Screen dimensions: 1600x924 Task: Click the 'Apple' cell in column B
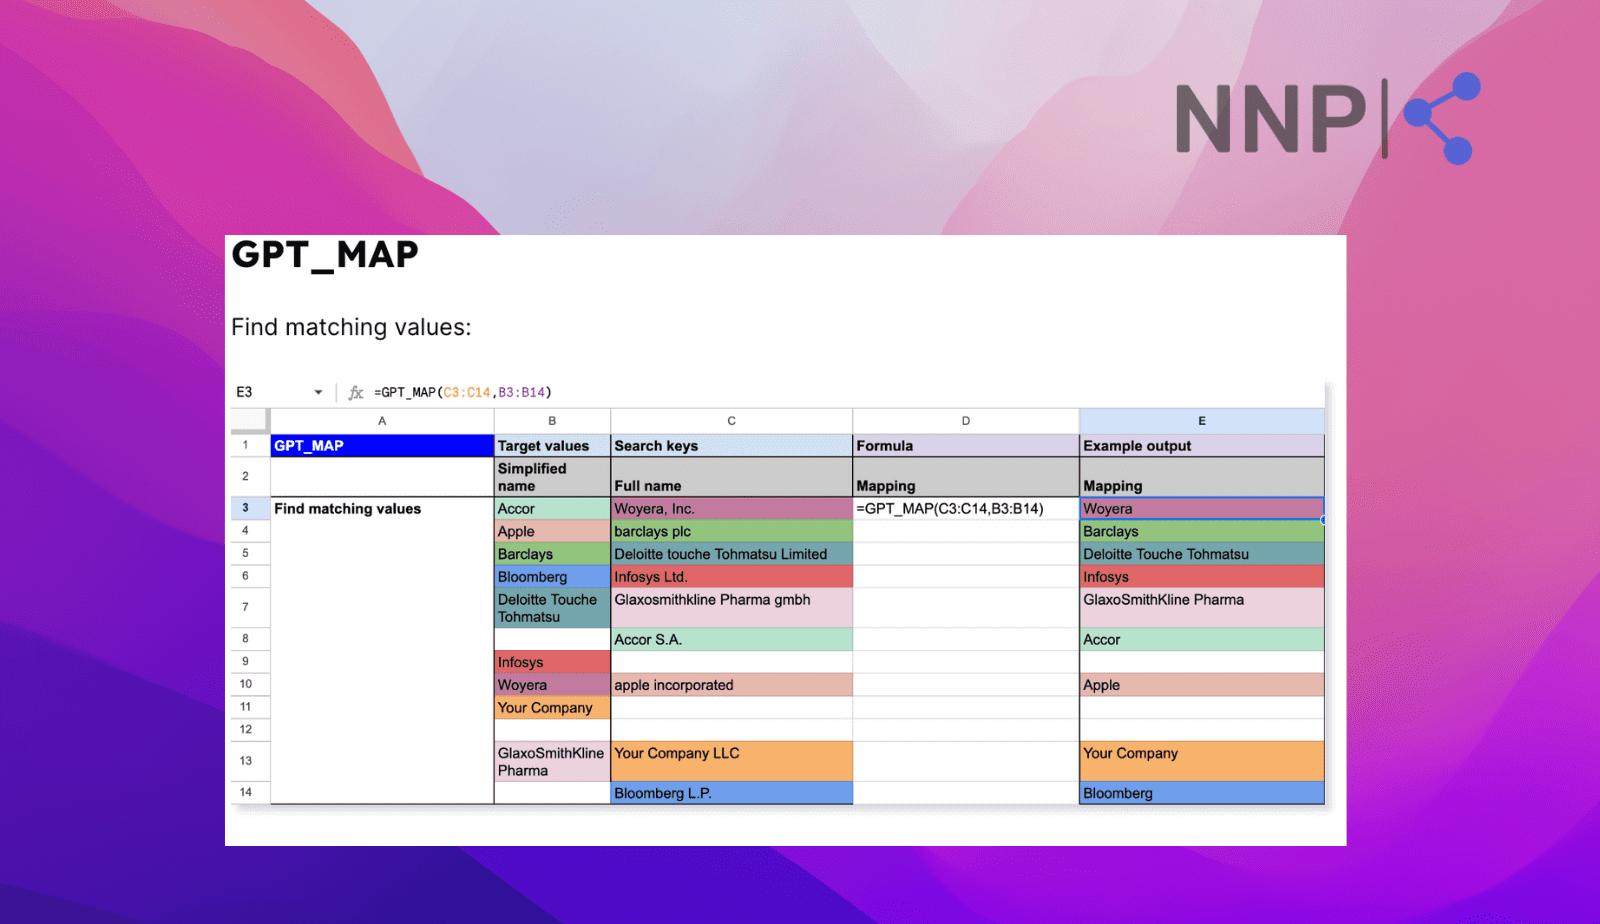point(552,531)
